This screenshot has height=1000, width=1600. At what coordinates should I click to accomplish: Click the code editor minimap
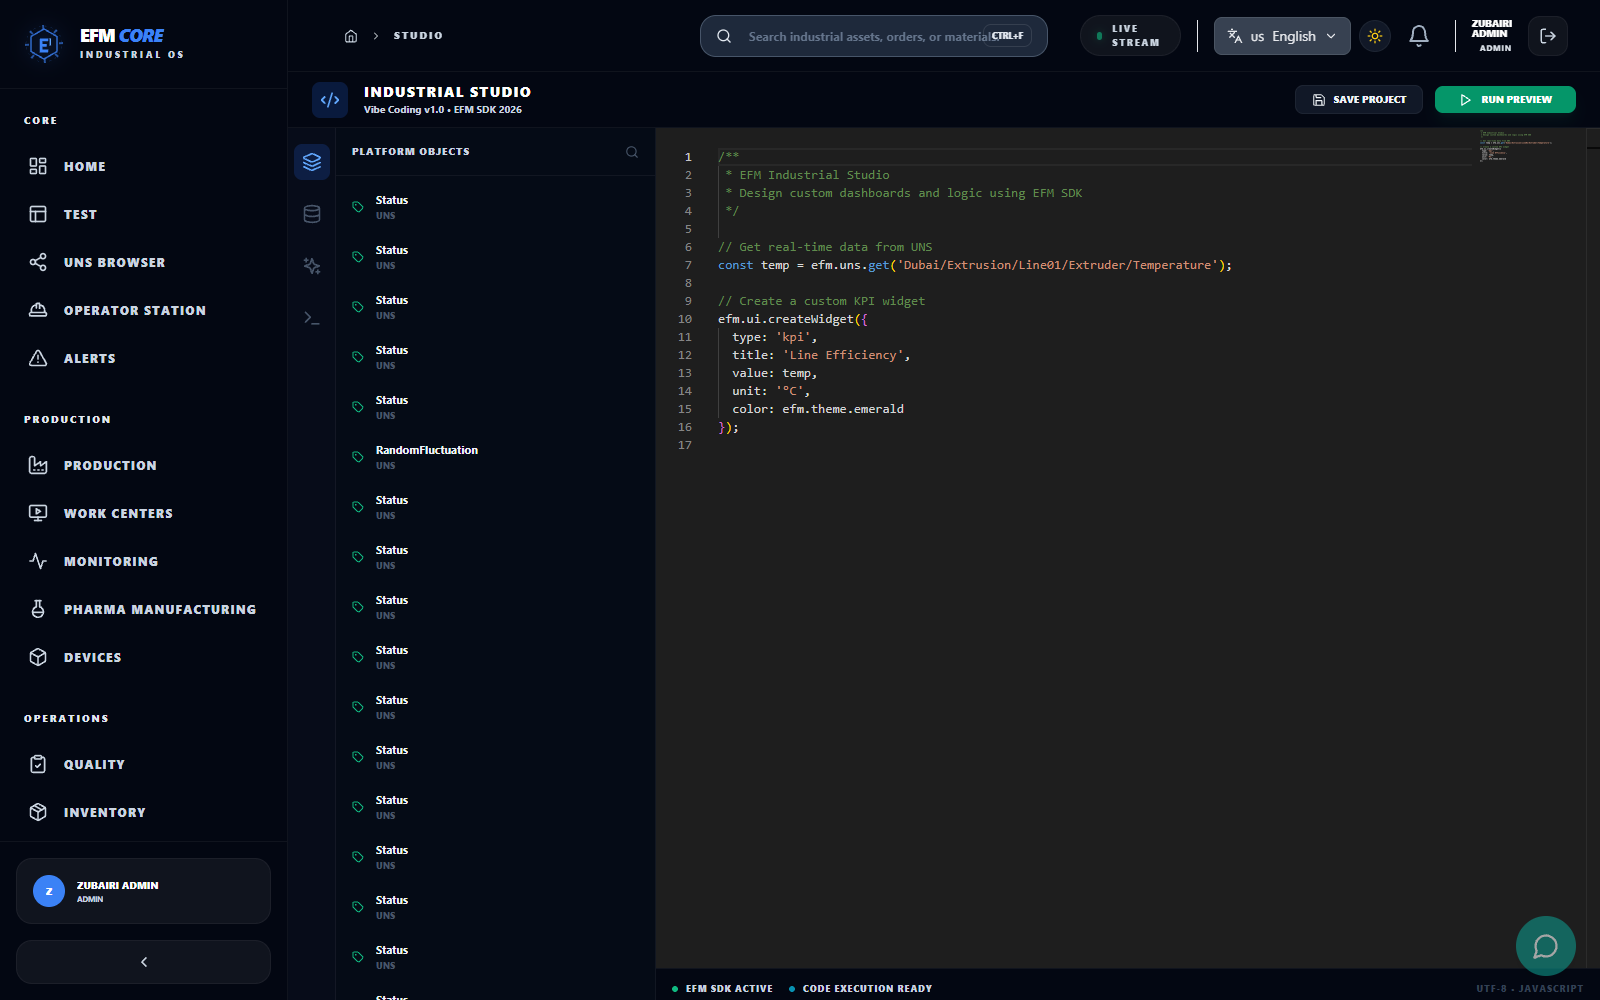click(1520, 145)
